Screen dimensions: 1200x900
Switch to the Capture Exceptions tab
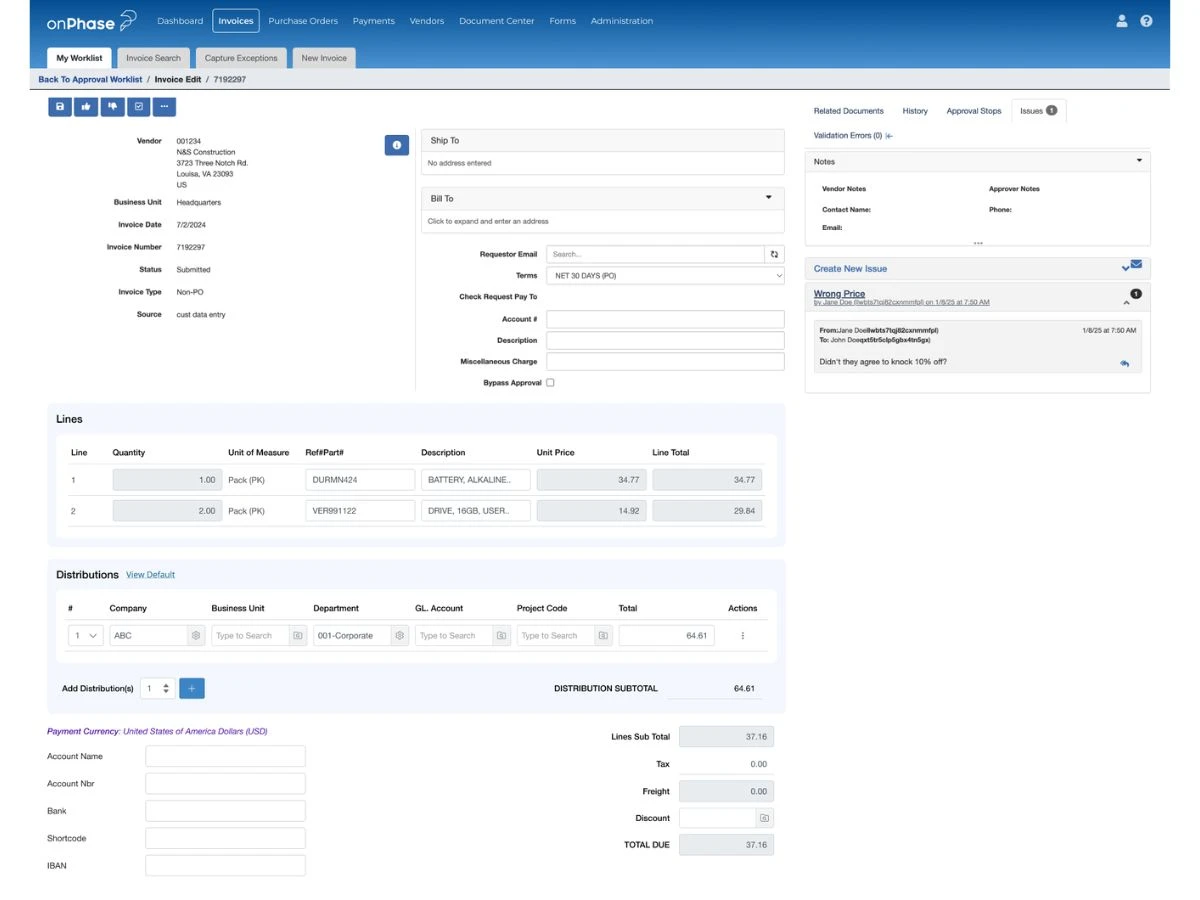pos(241,58)
